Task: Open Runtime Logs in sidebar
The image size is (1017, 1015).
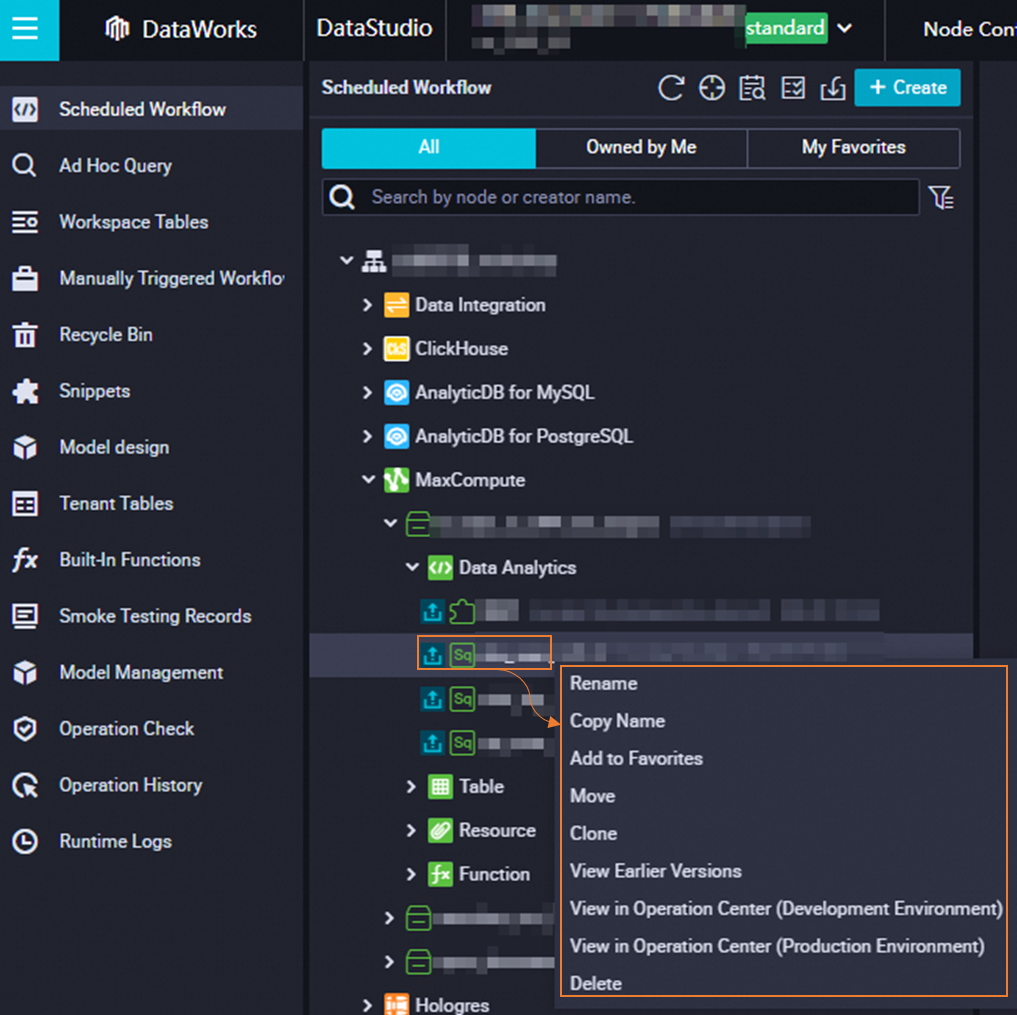Action: pos(115,842)
